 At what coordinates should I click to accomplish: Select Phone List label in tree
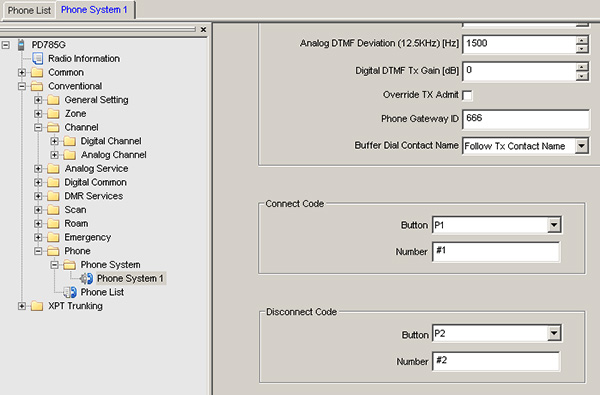102,292
